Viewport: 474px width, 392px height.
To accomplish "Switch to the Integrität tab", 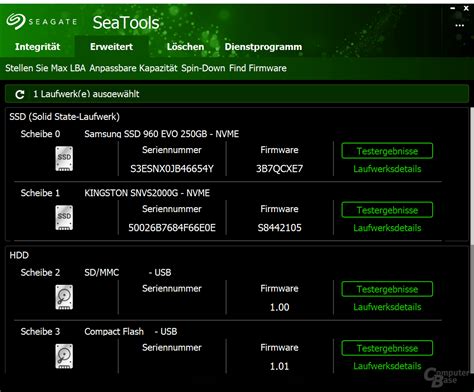I will [x=37, y=47].
